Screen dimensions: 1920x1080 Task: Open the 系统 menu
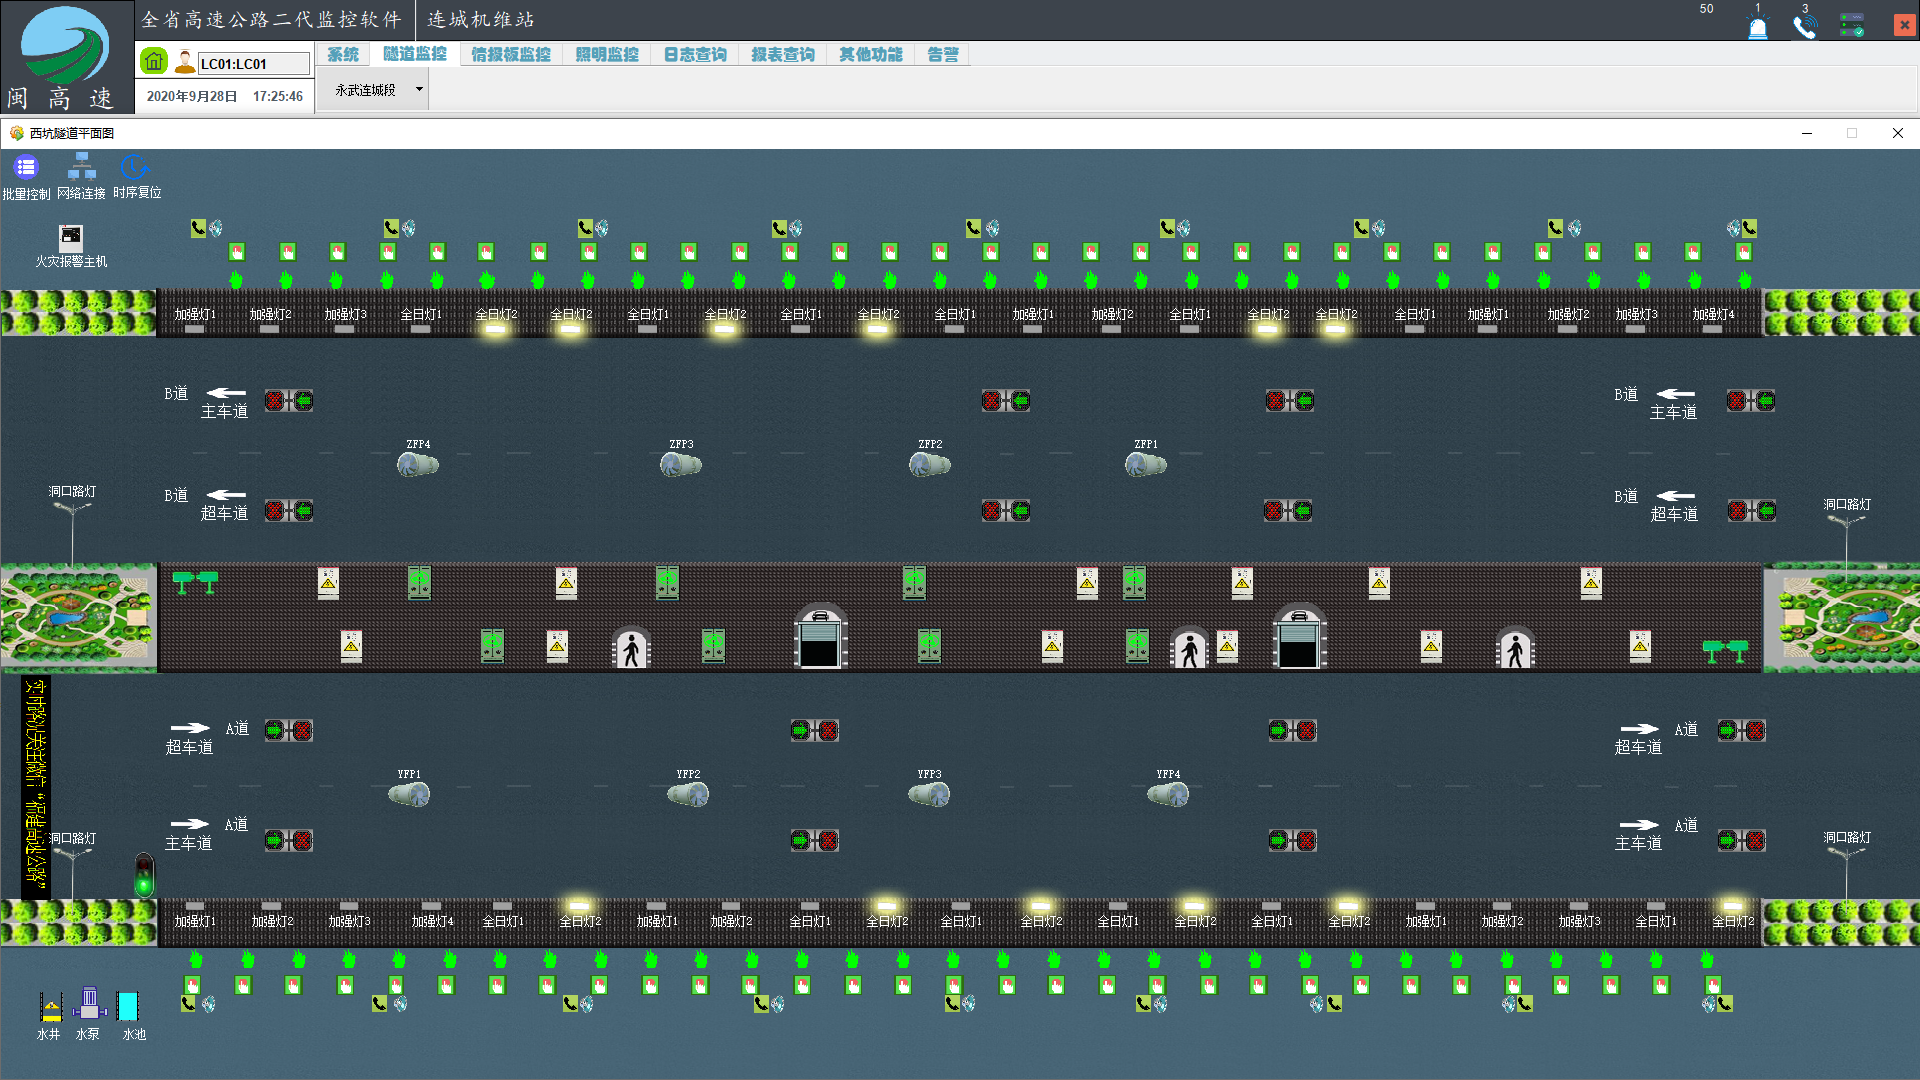click(343, 55)
